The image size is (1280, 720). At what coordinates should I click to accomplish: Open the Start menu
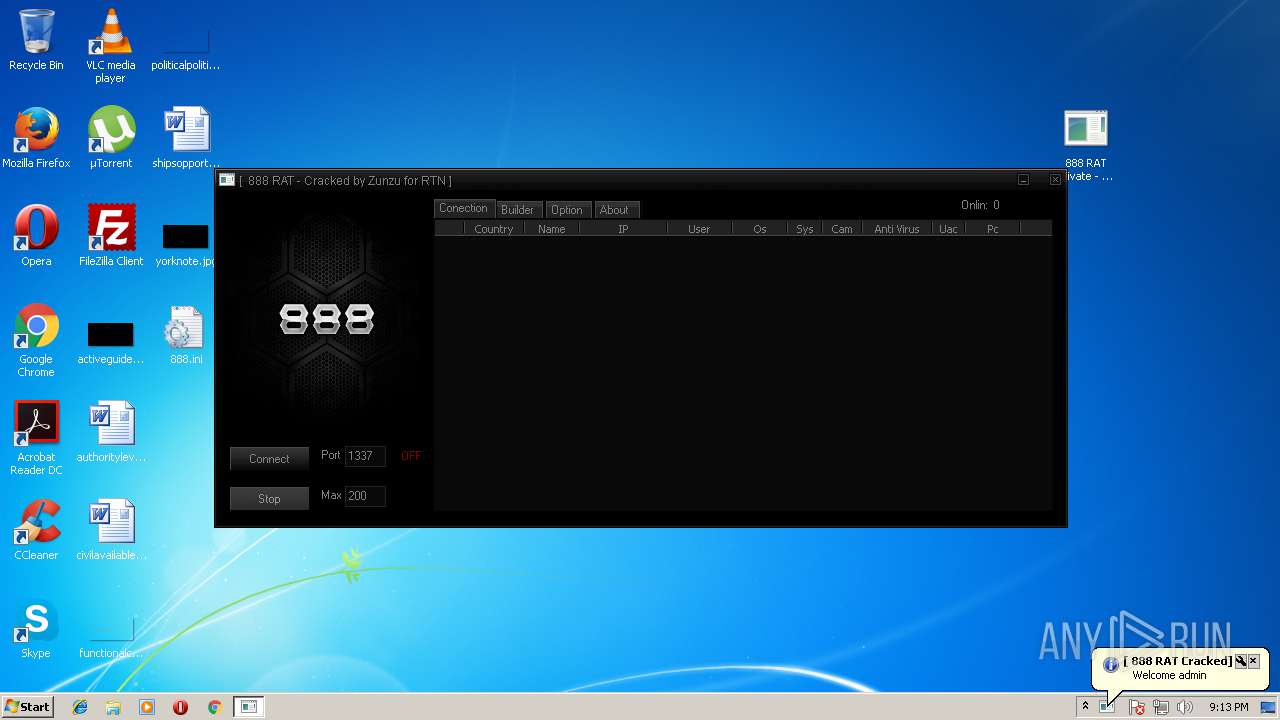tap(28, 707)
